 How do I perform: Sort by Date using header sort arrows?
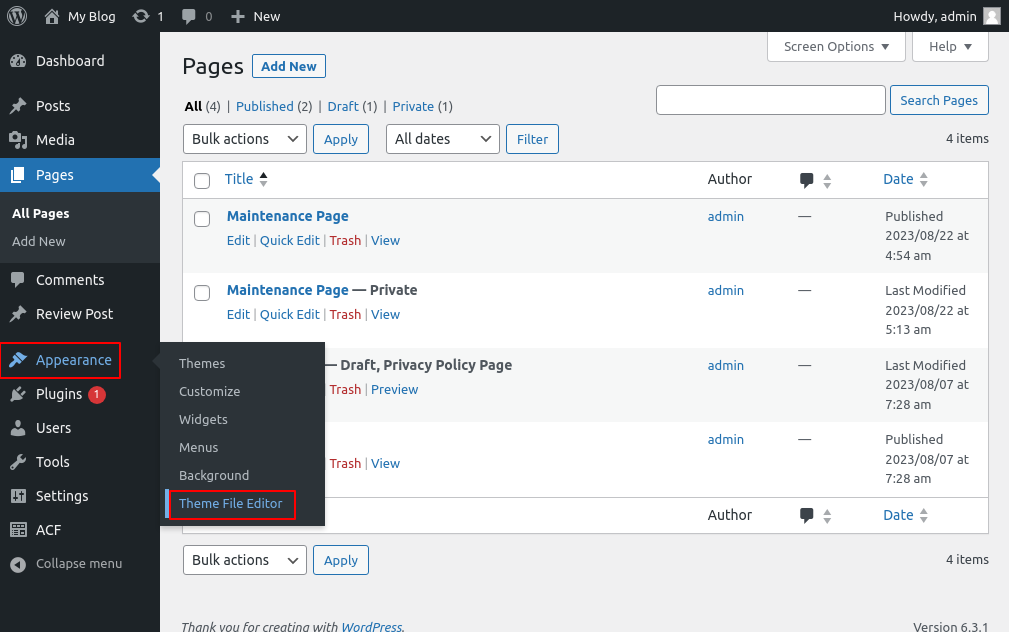pyautogui.click(x=923, y=180)
